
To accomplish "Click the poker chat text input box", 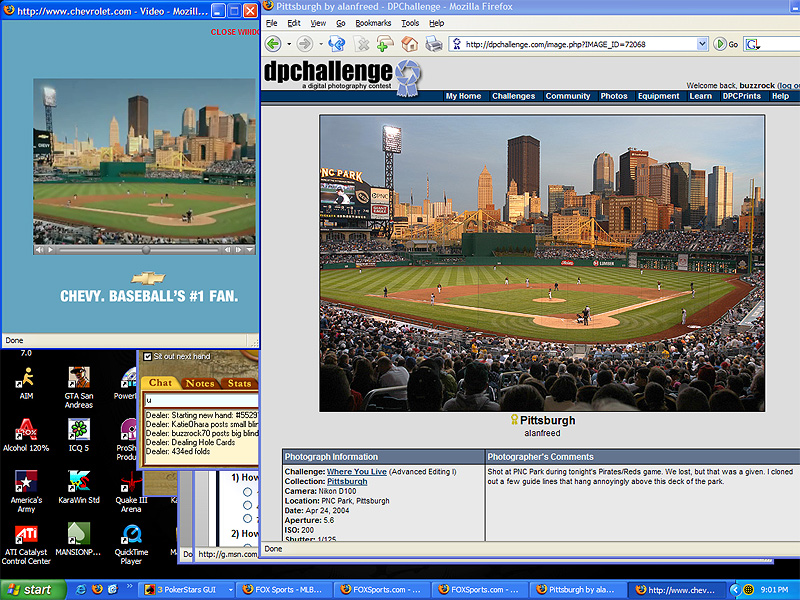I will pyautogui.click(x=201, y=399).
